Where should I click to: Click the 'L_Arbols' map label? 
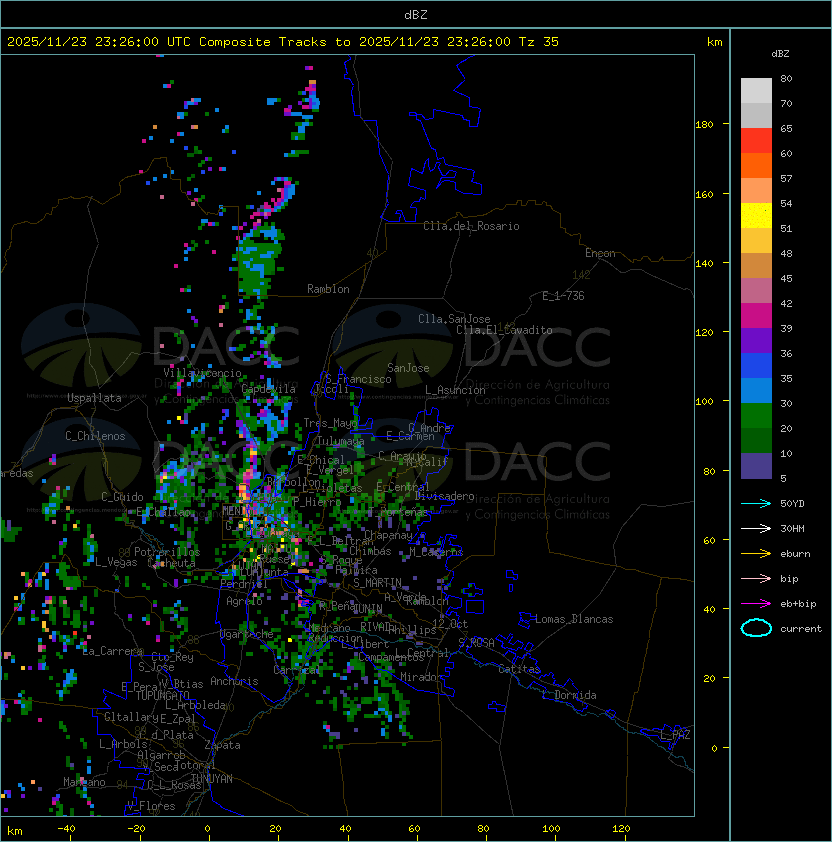[x=124, y=744]
